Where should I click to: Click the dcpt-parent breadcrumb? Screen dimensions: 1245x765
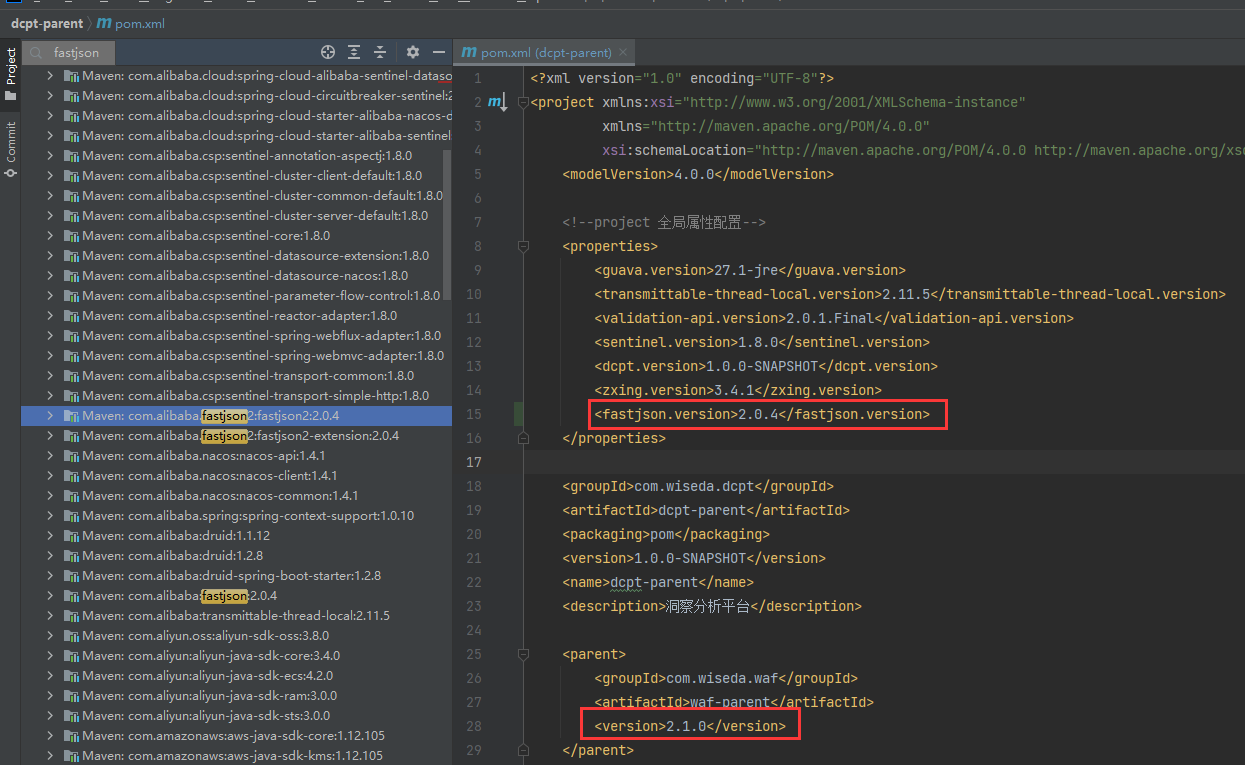coord(47,22)
